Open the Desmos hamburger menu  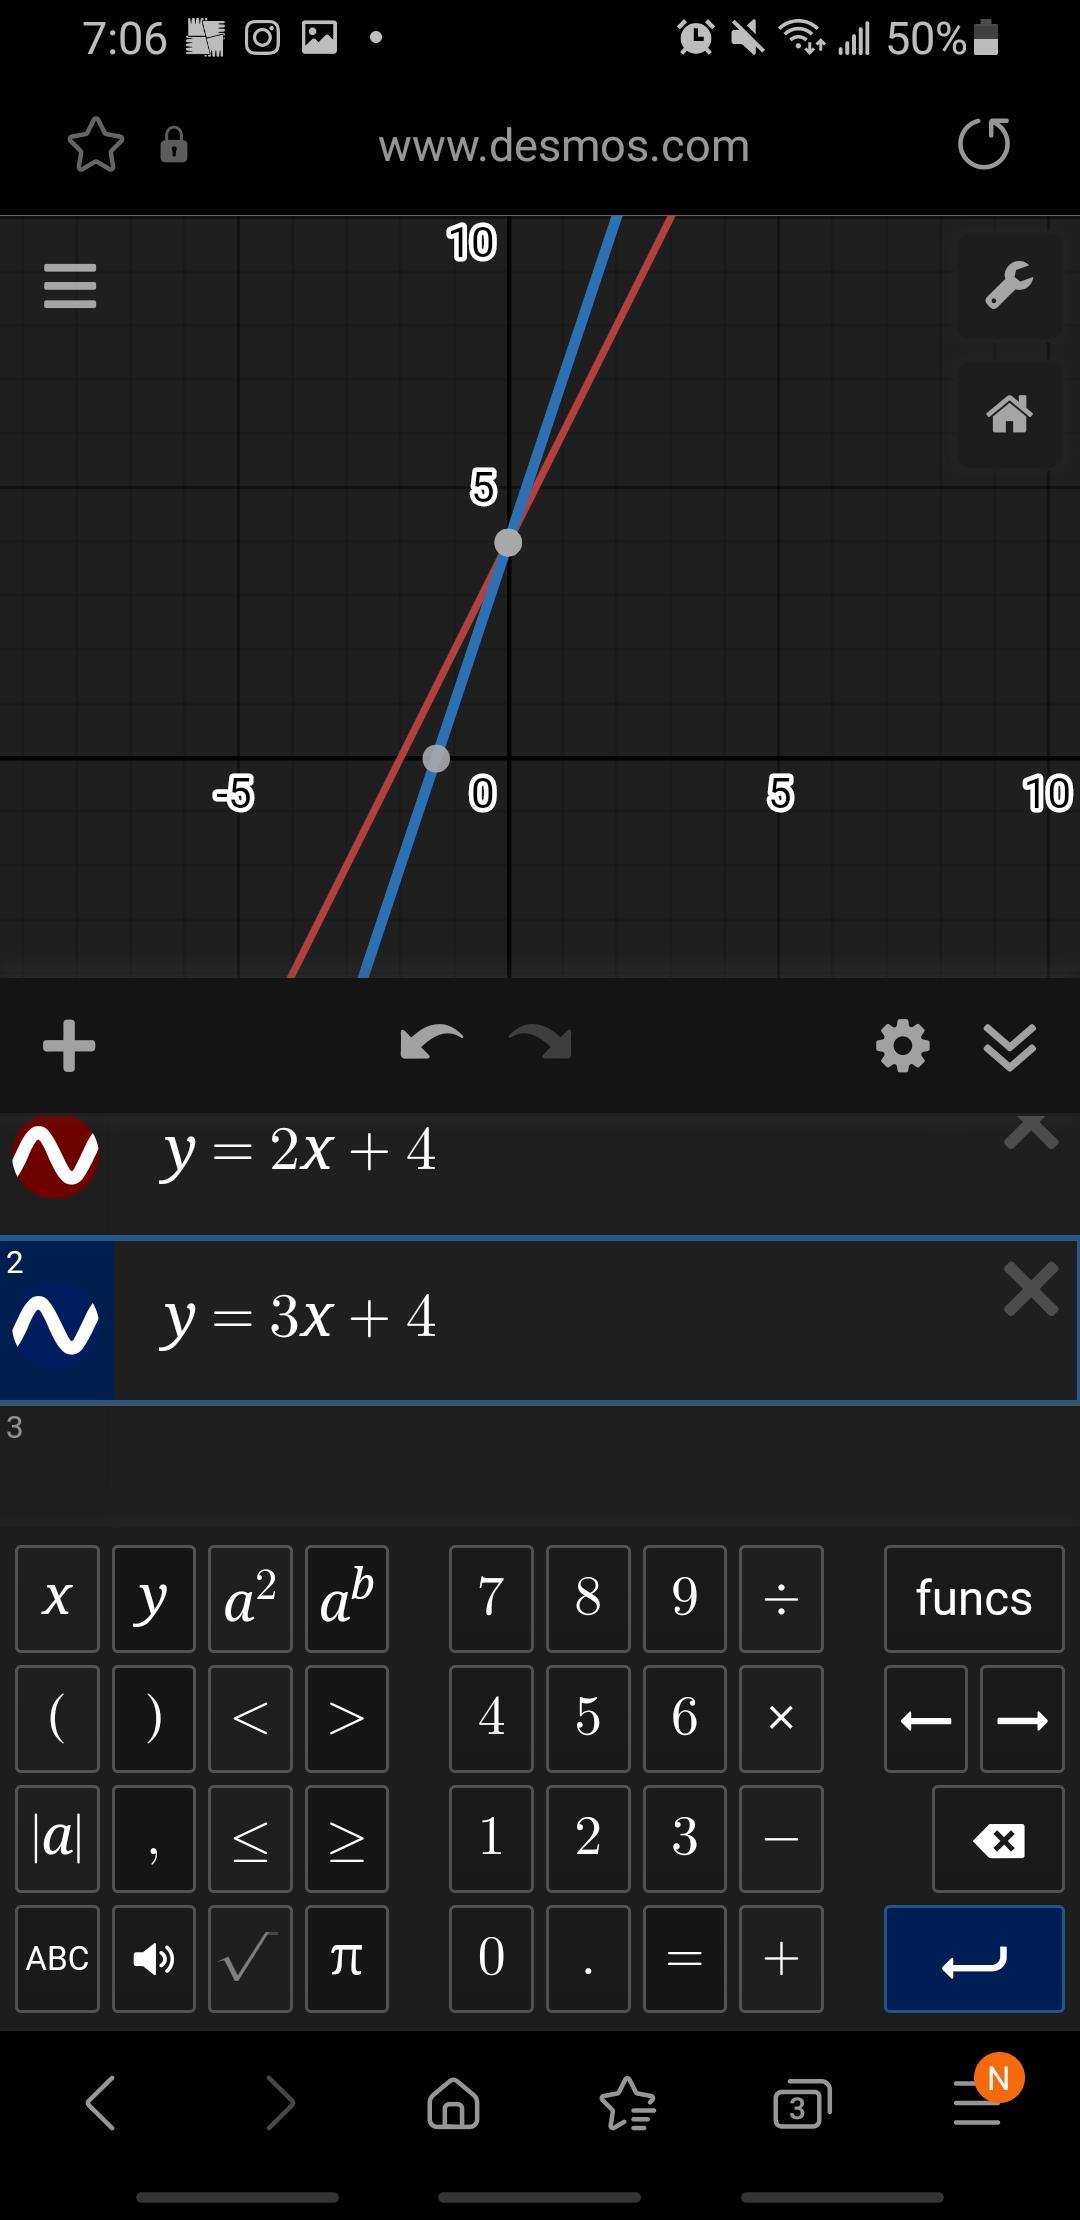(x=70, y=286)
